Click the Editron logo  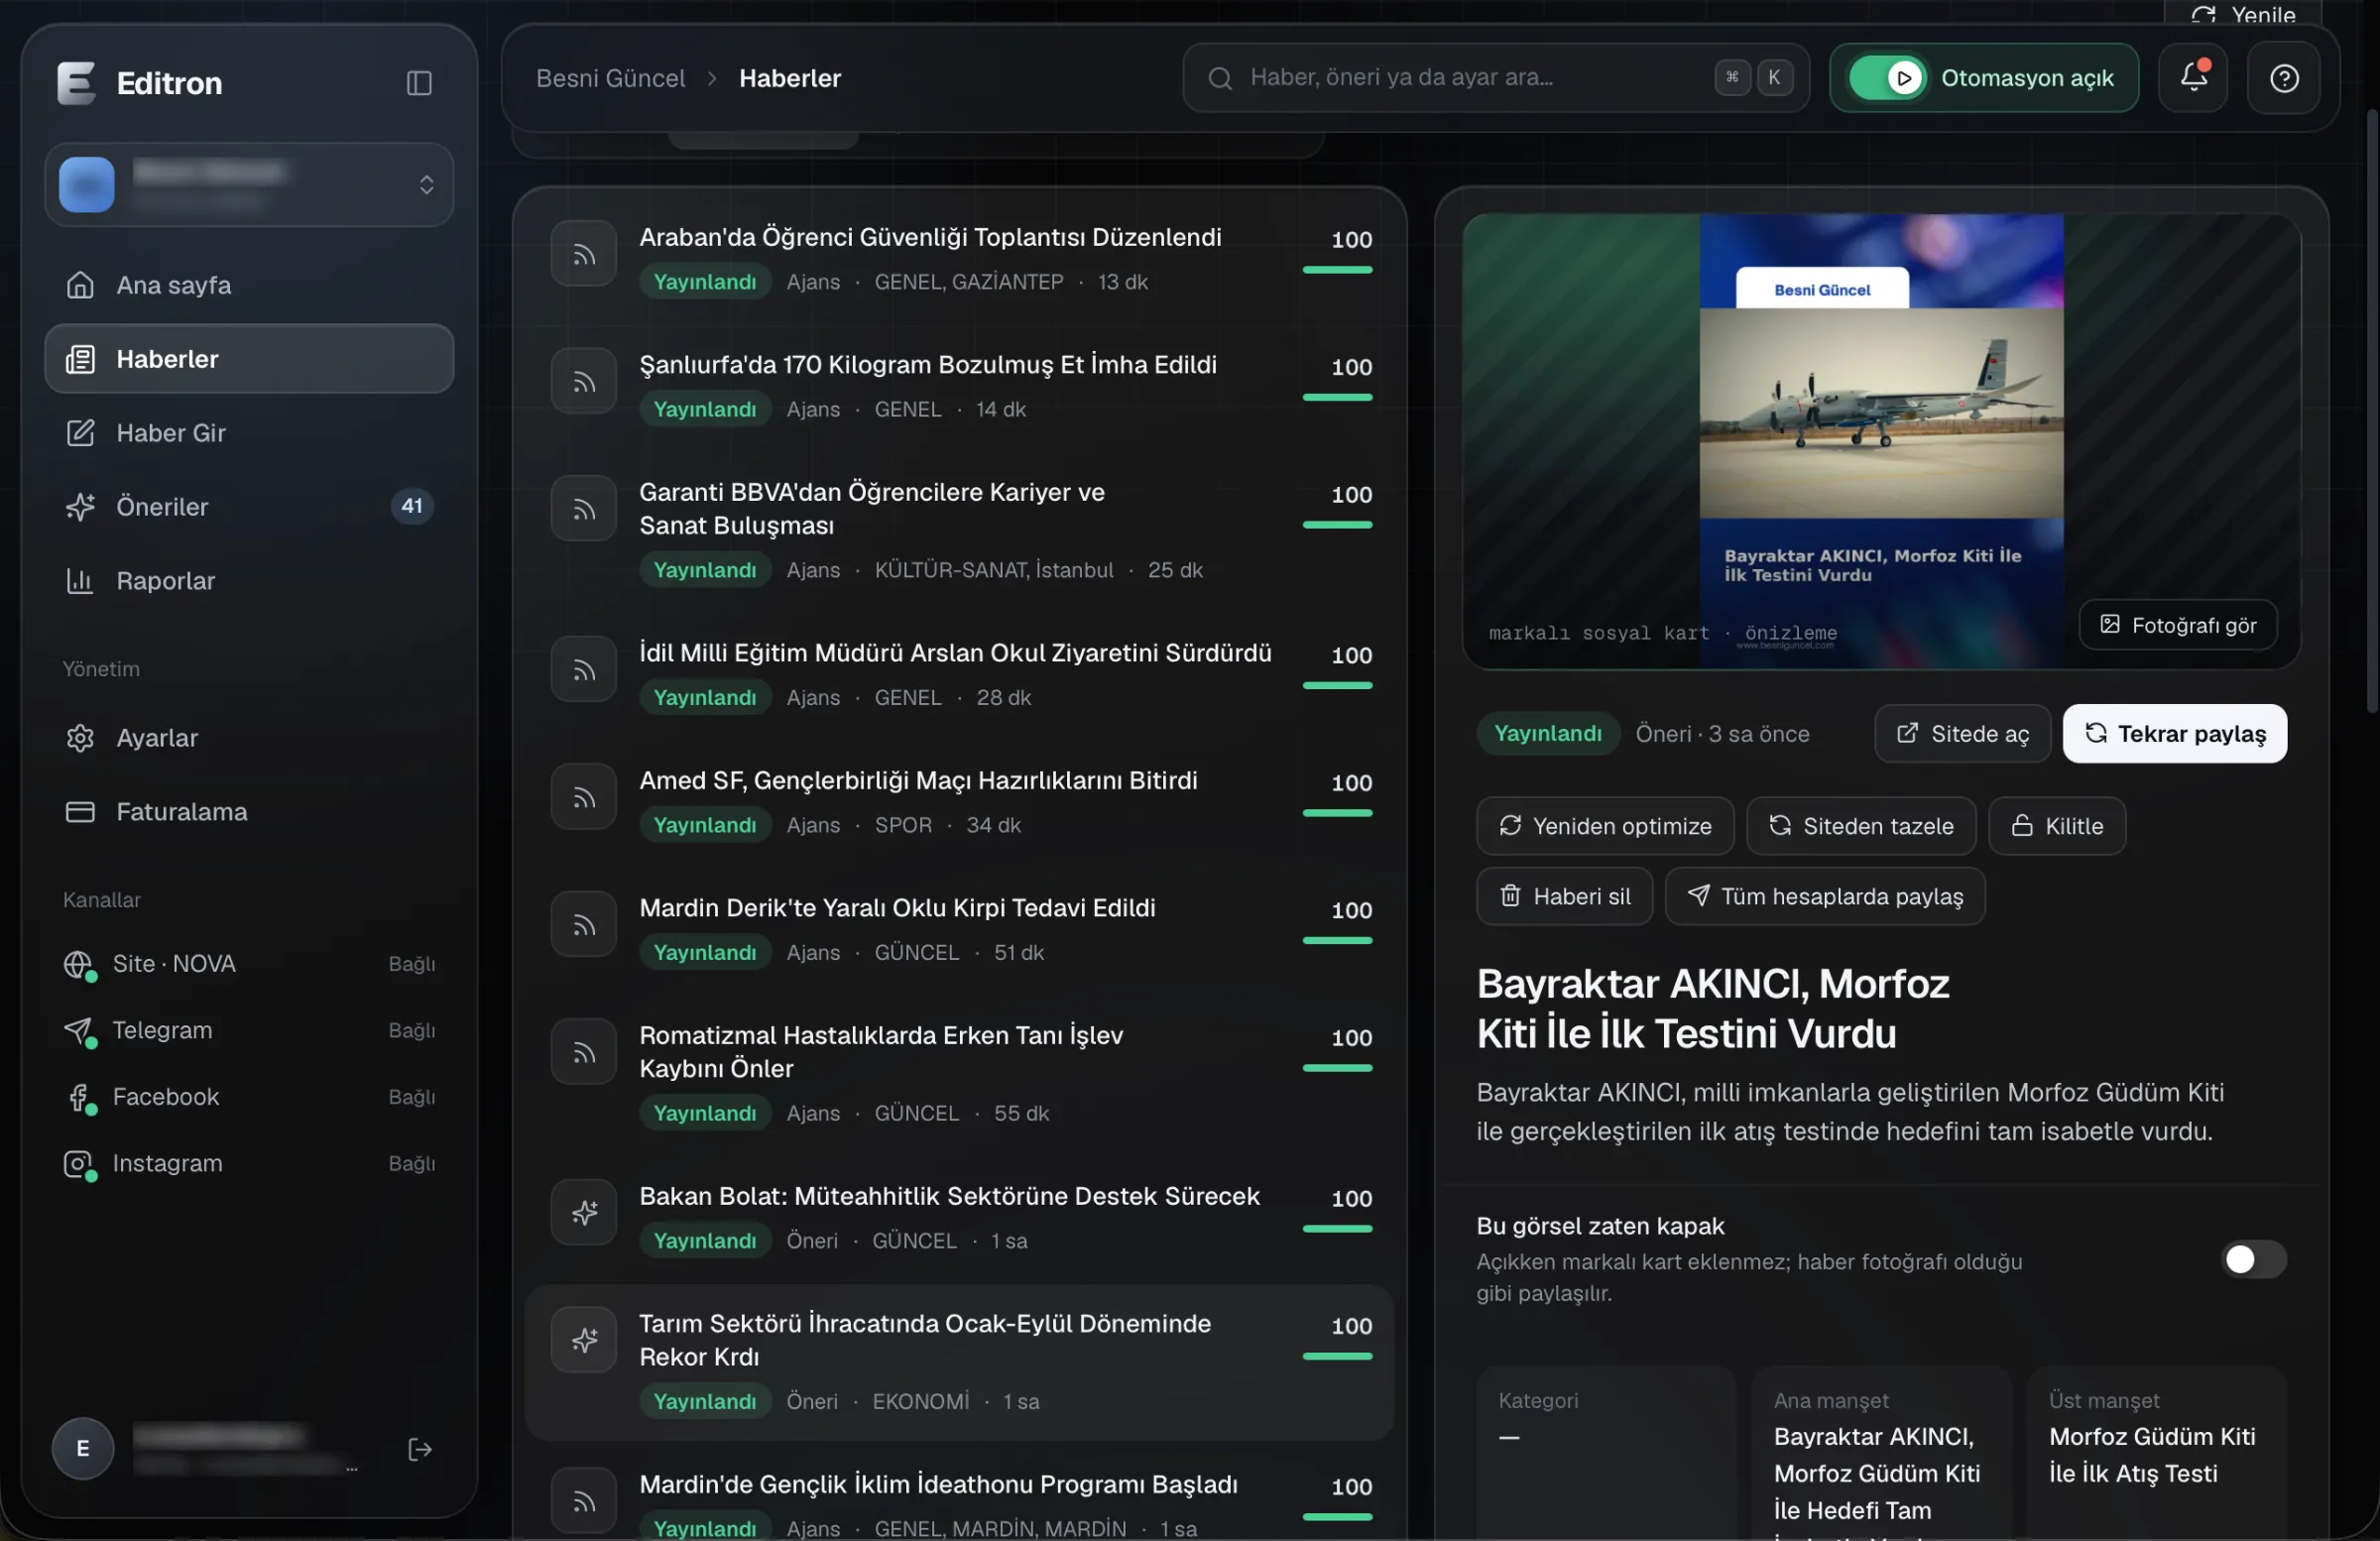(x=75, y=82)
